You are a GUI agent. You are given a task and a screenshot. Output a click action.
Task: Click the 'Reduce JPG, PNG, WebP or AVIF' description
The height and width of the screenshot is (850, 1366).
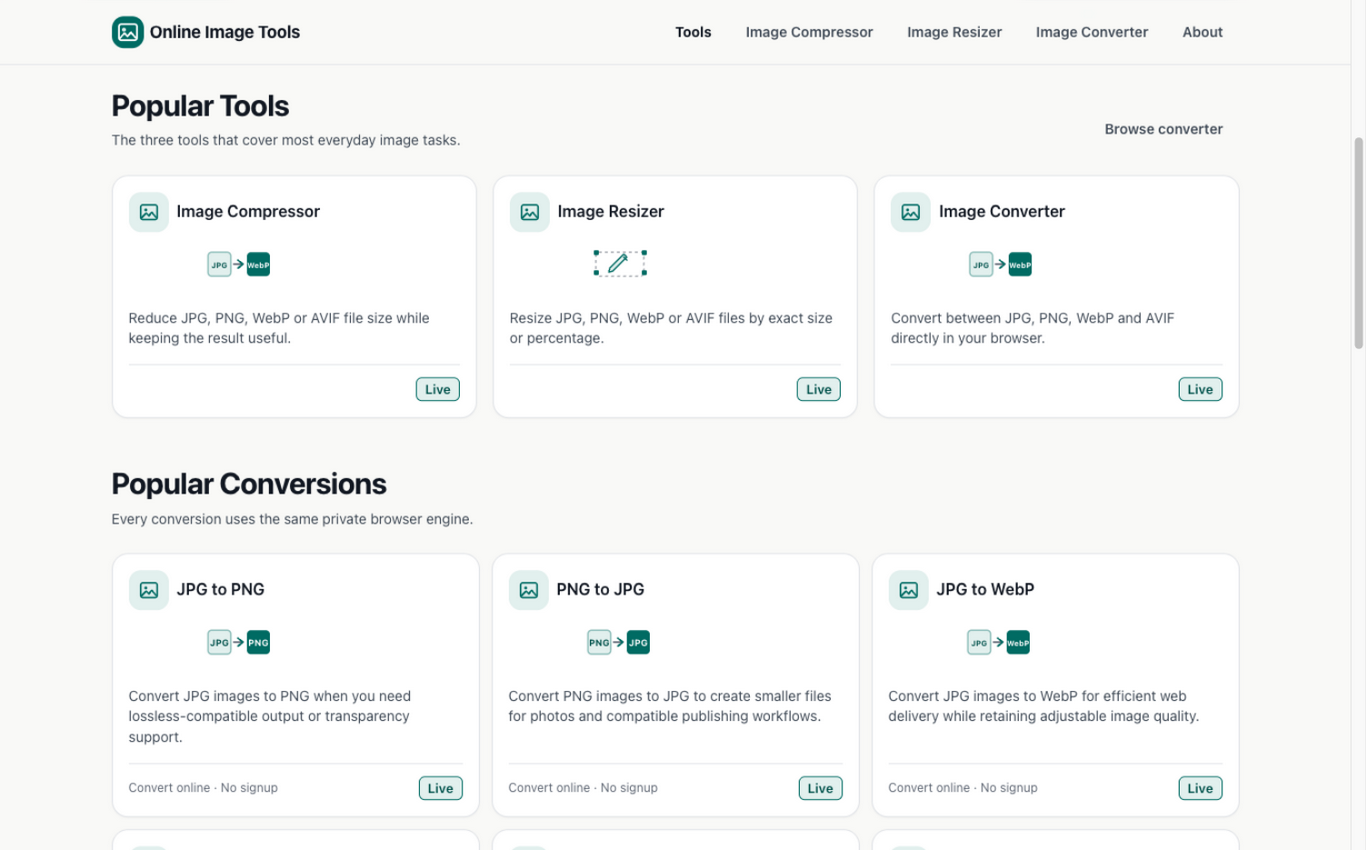click(279, 328)
